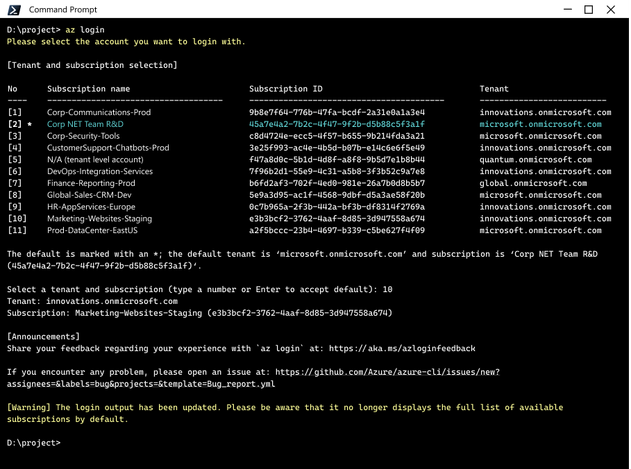Select Global-Sales-CRM-Dev subscription name
631x469 pixels.
point(89,195)
